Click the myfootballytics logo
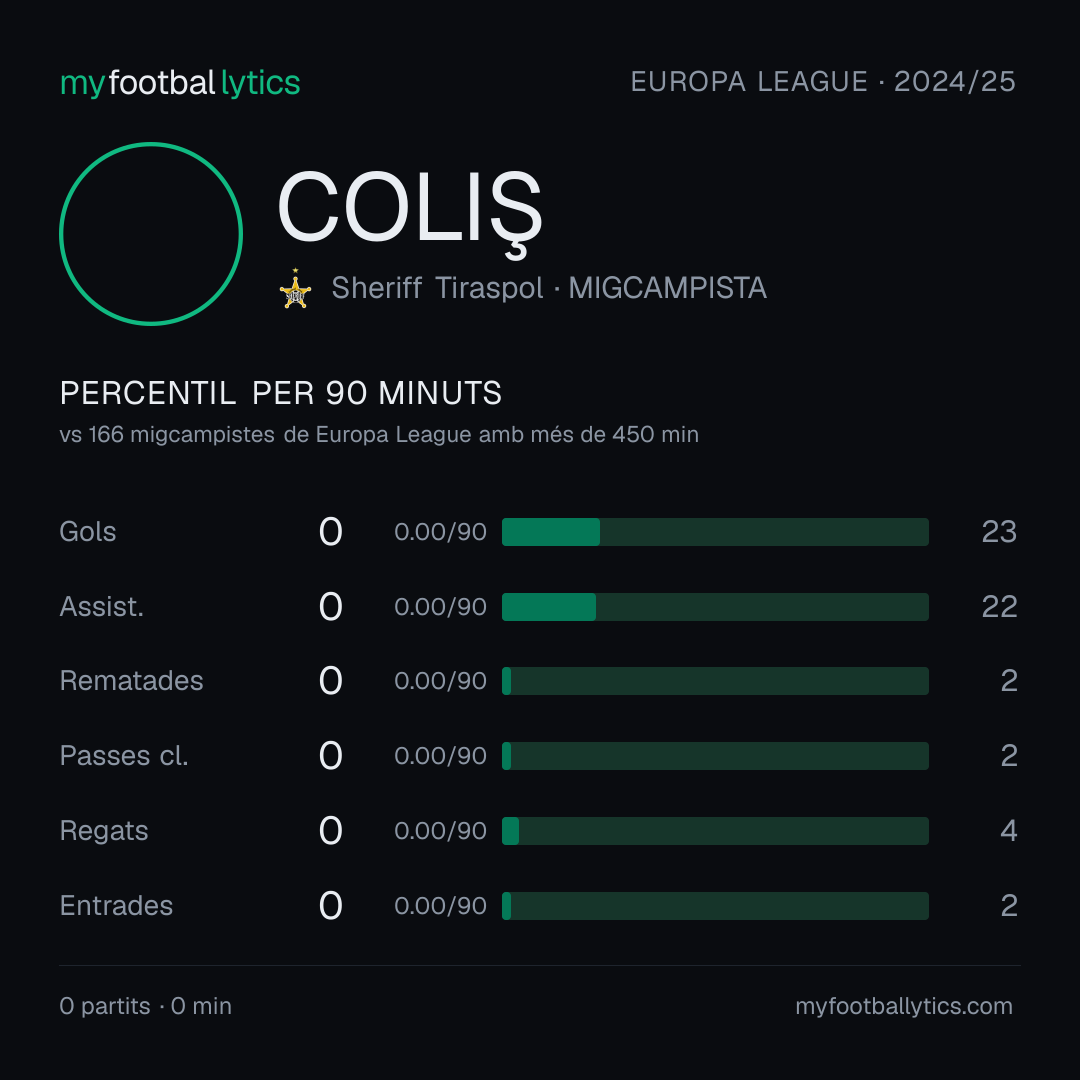 [180, 83]
